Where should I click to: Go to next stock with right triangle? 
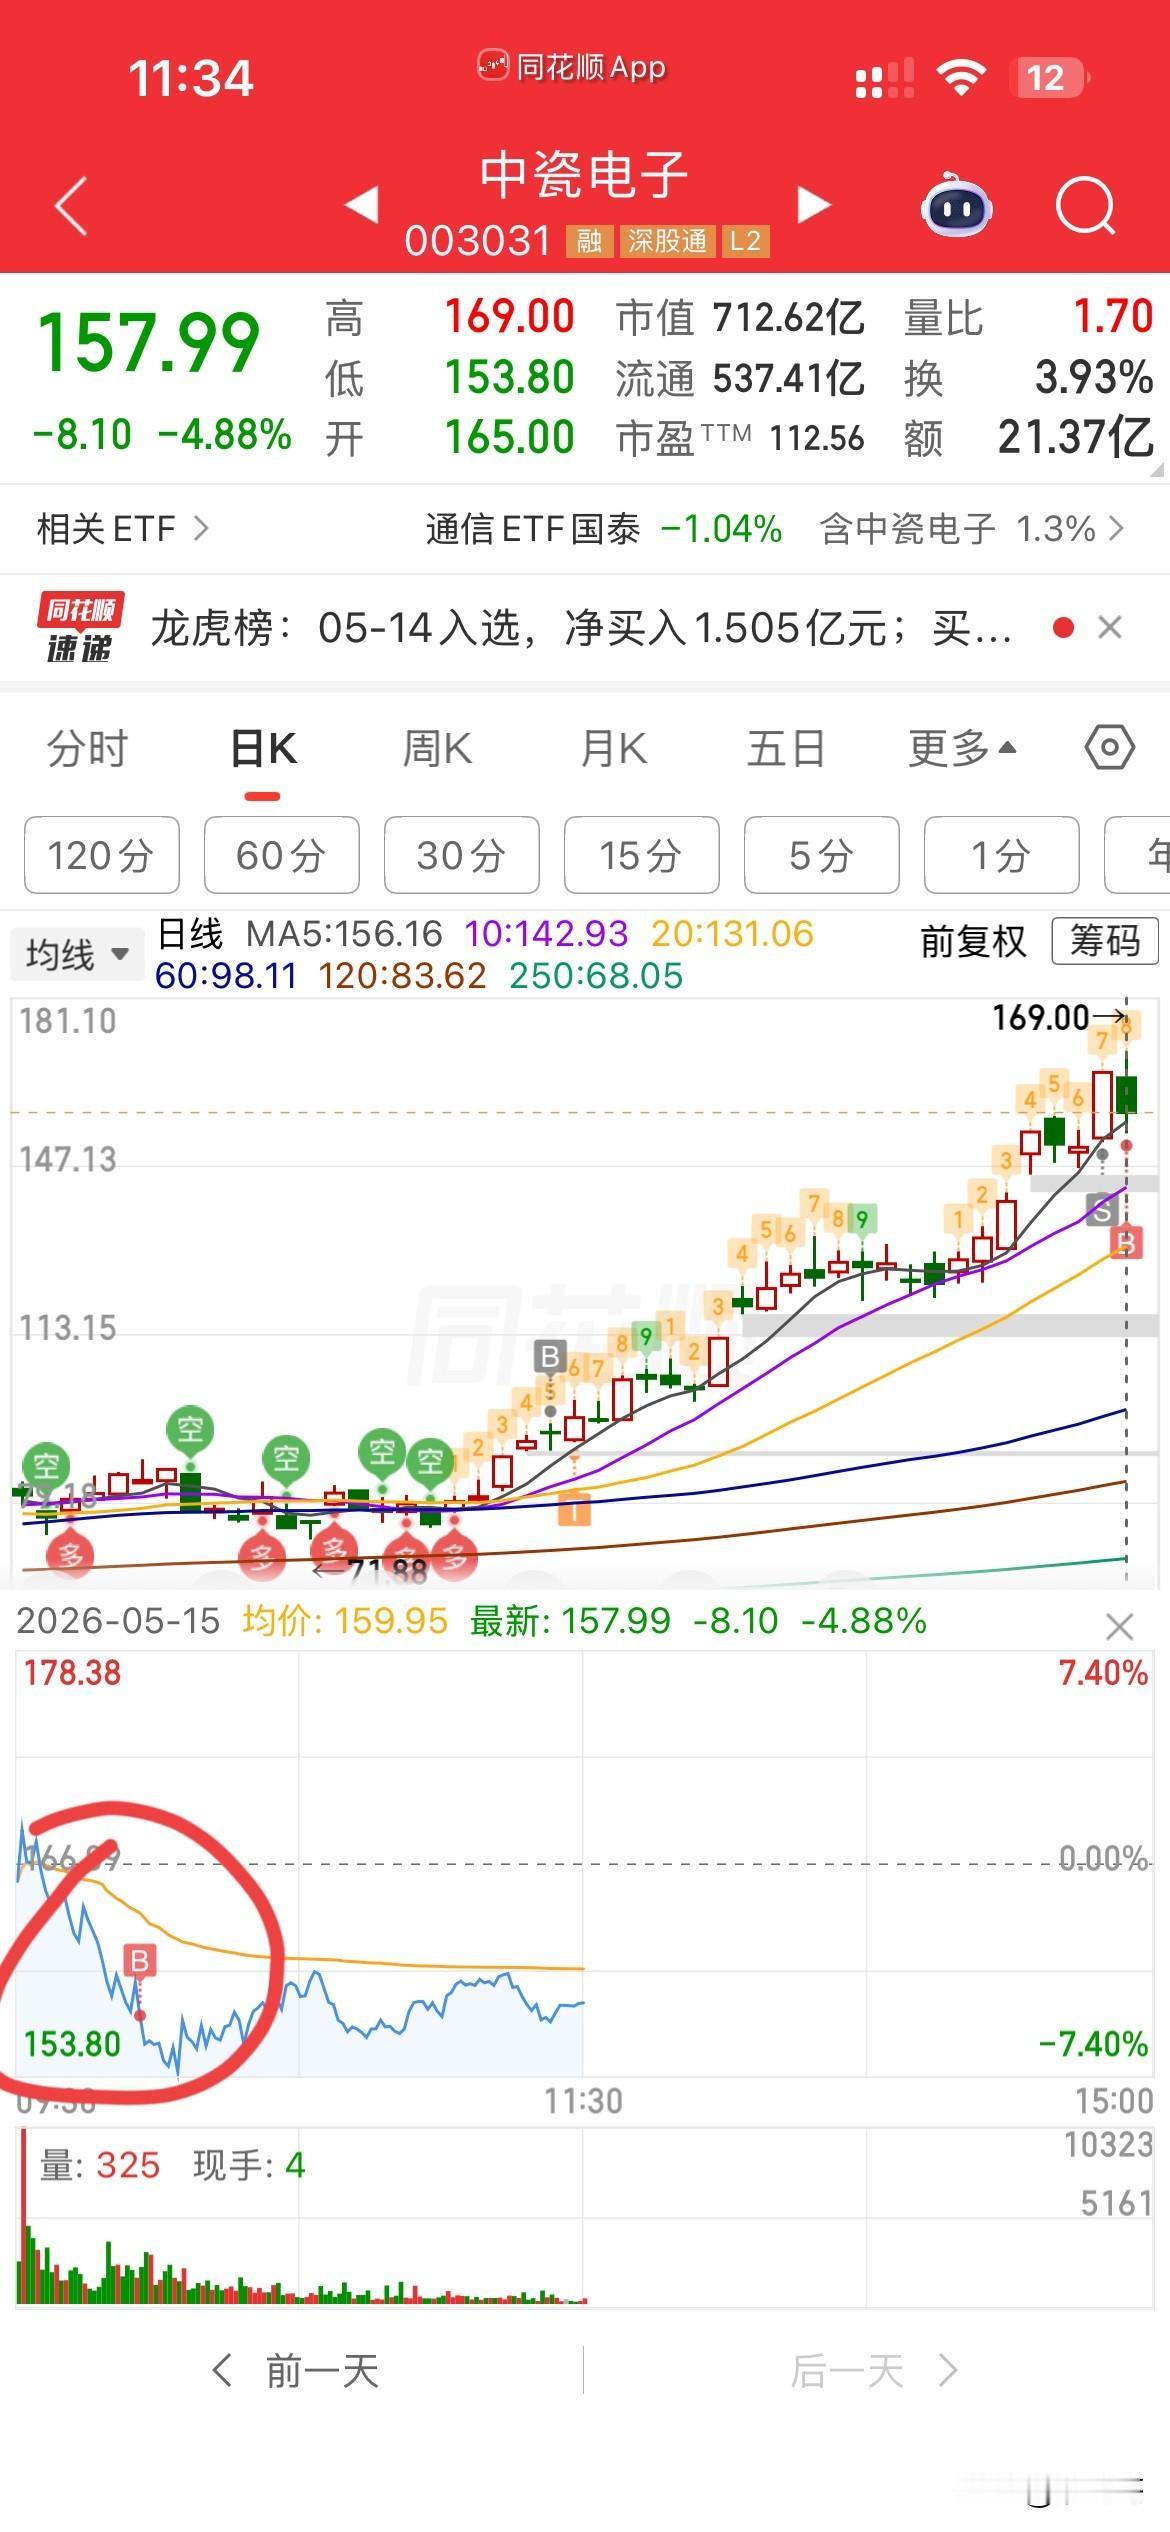[814, 204]
